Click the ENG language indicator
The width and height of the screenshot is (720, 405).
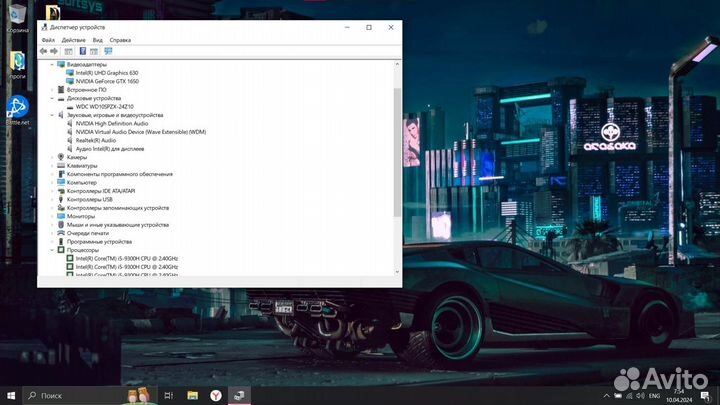point(655,396)
